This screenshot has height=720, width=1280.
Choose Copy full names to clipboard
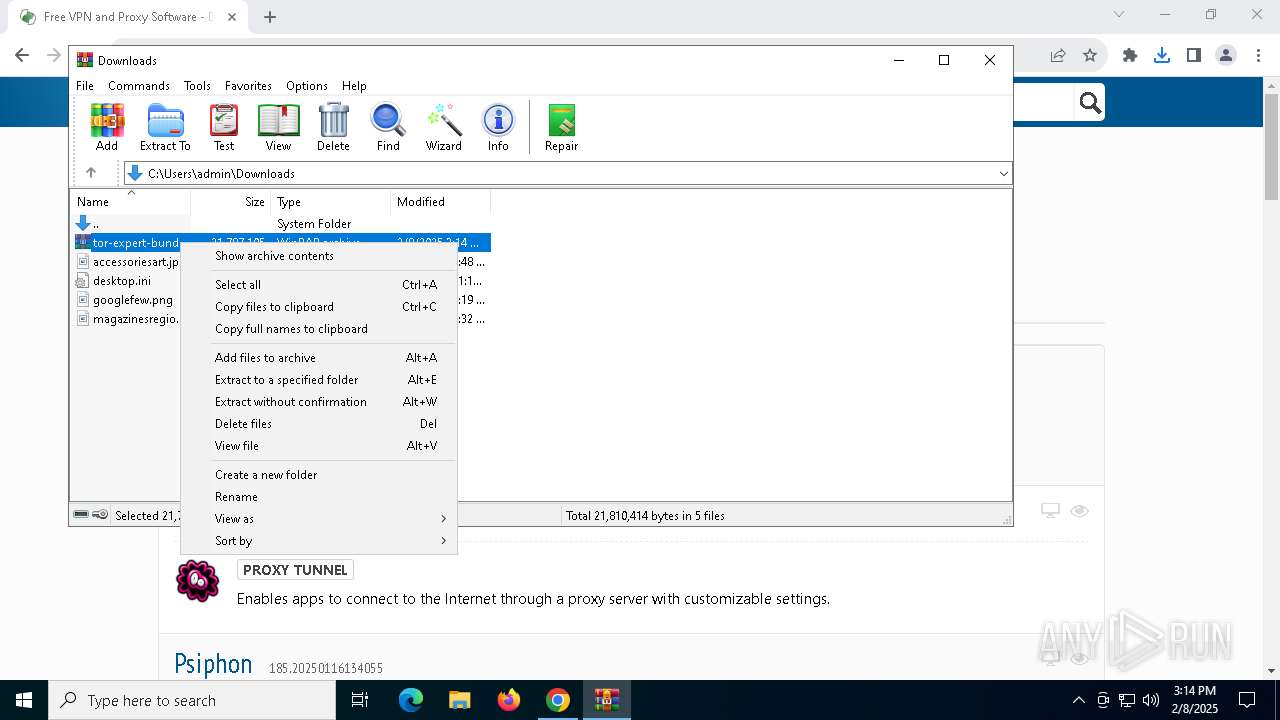tap(318, 329)
